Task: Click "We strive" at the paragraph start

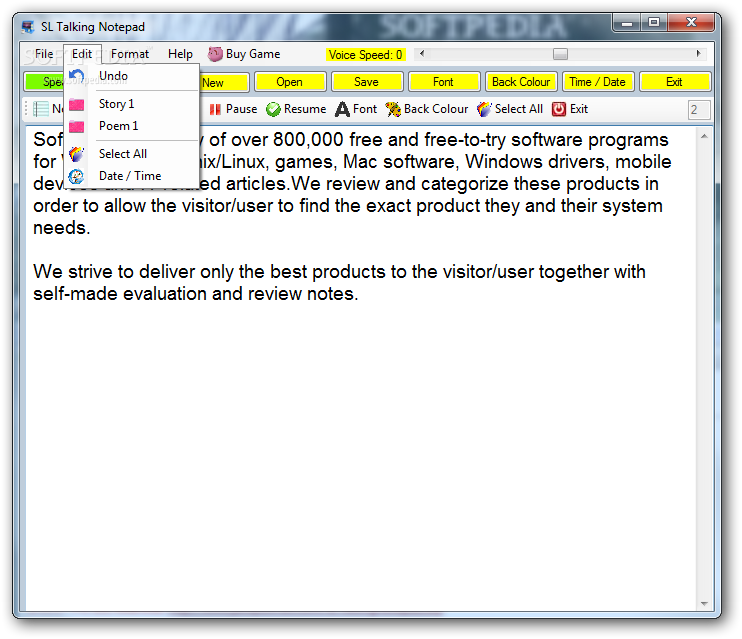Action: pos(72,272)
